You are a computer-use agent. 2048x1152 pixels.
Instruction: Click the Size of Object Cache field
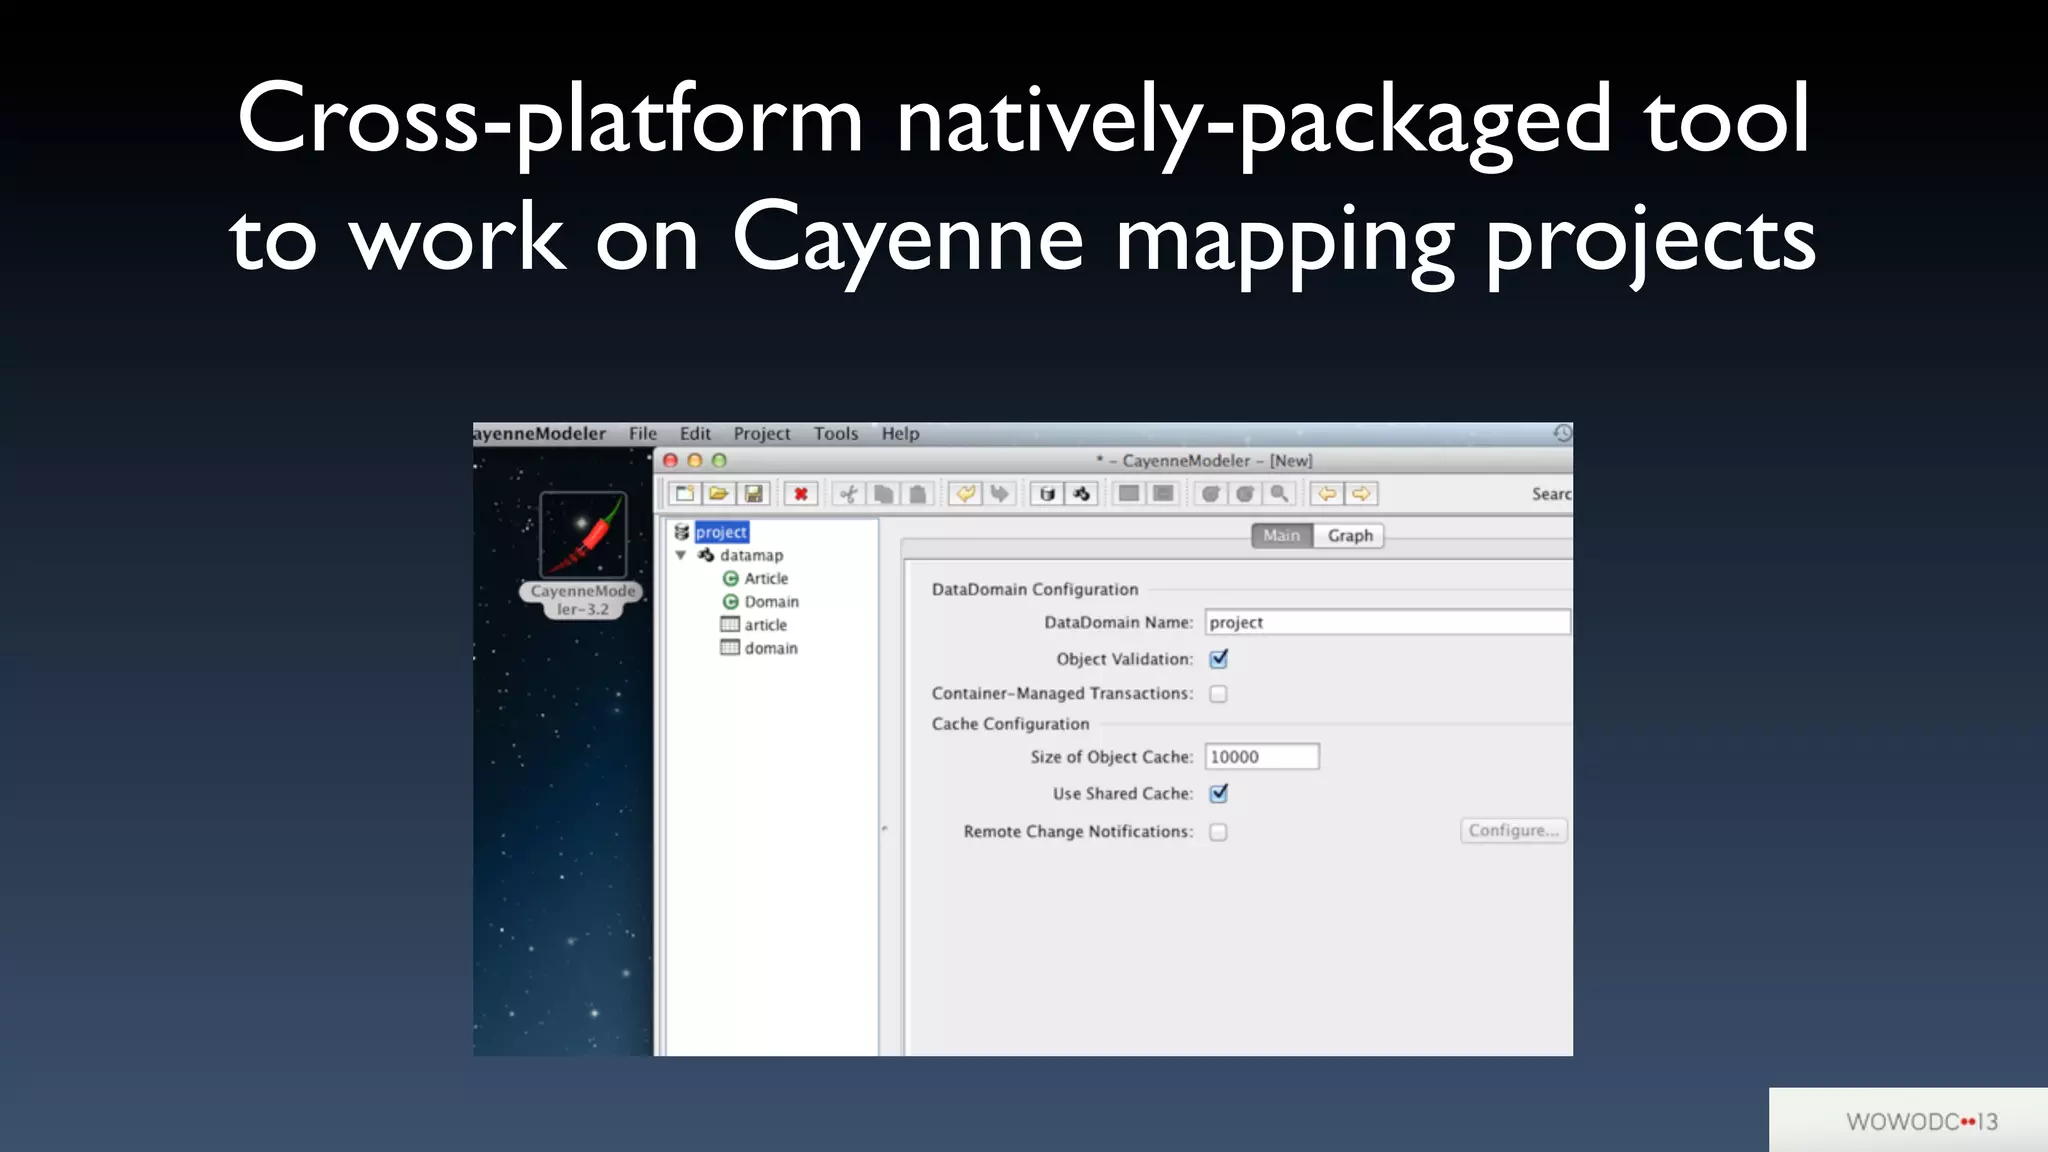(1262, 757)
